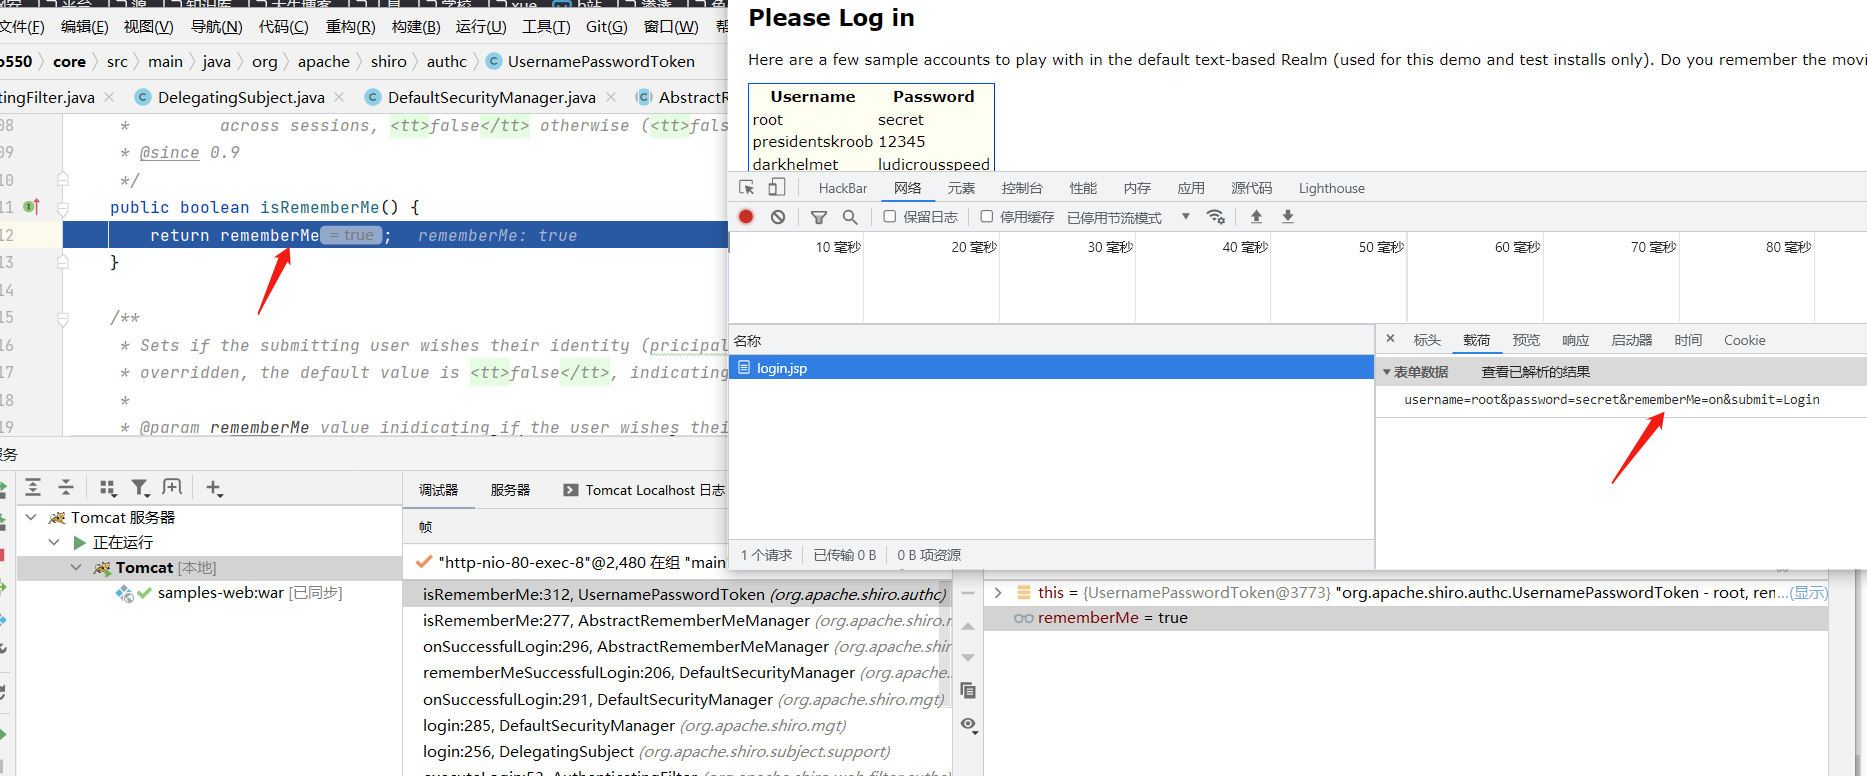This screenshot has height=776, width=1867.
Task: Open the Cookie tab in request details
Action: tap(1744, 340)
